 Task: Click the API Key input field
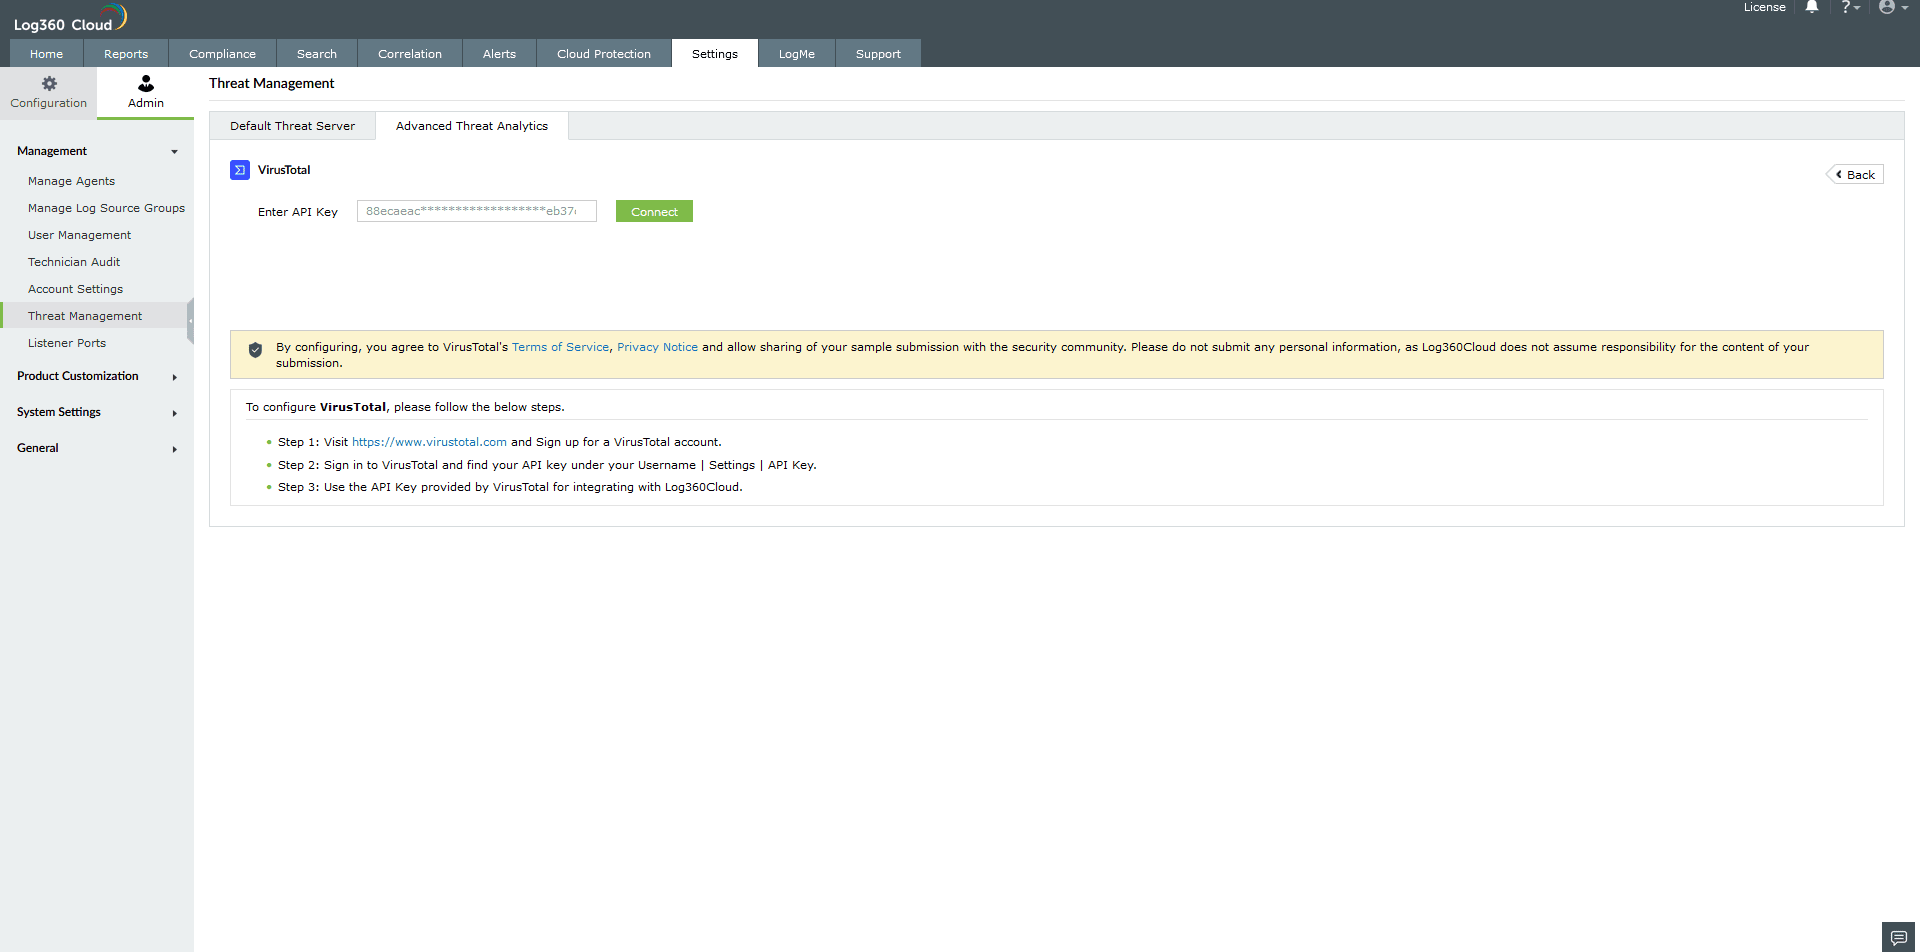coord(476,211)
